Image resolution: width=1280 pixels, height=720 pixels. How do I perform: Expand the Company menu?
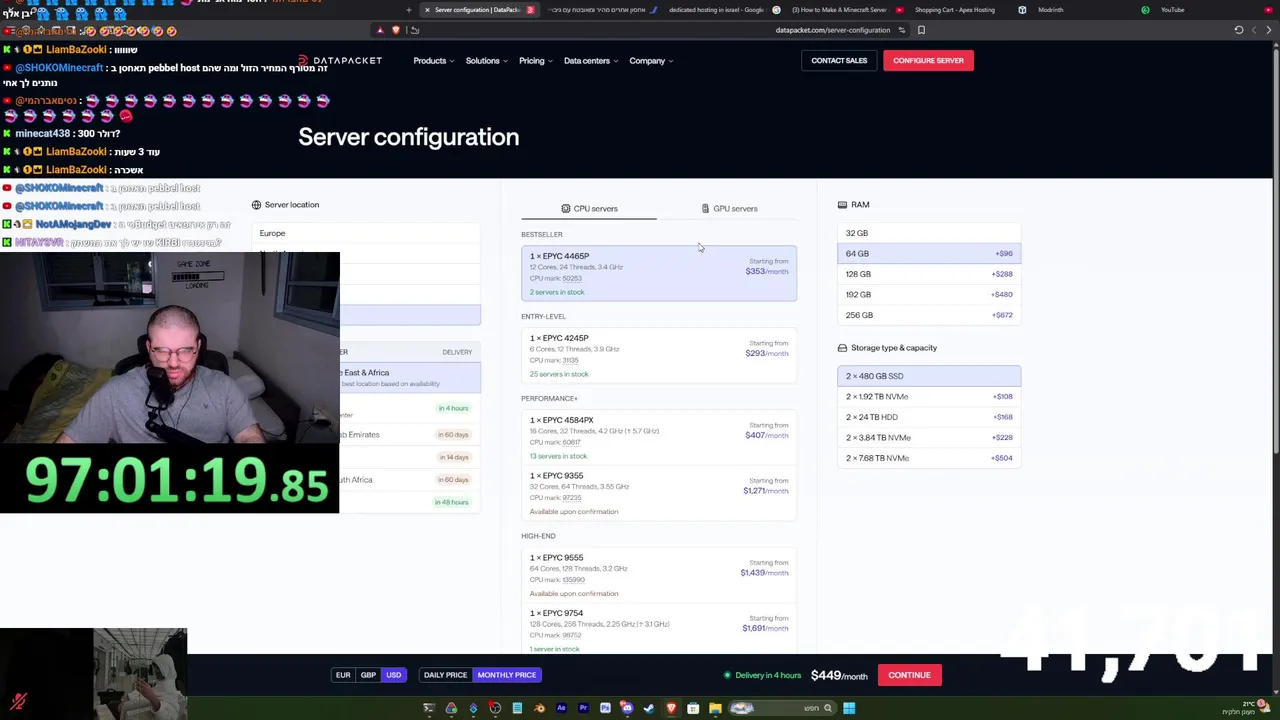(x=651, y=61)
